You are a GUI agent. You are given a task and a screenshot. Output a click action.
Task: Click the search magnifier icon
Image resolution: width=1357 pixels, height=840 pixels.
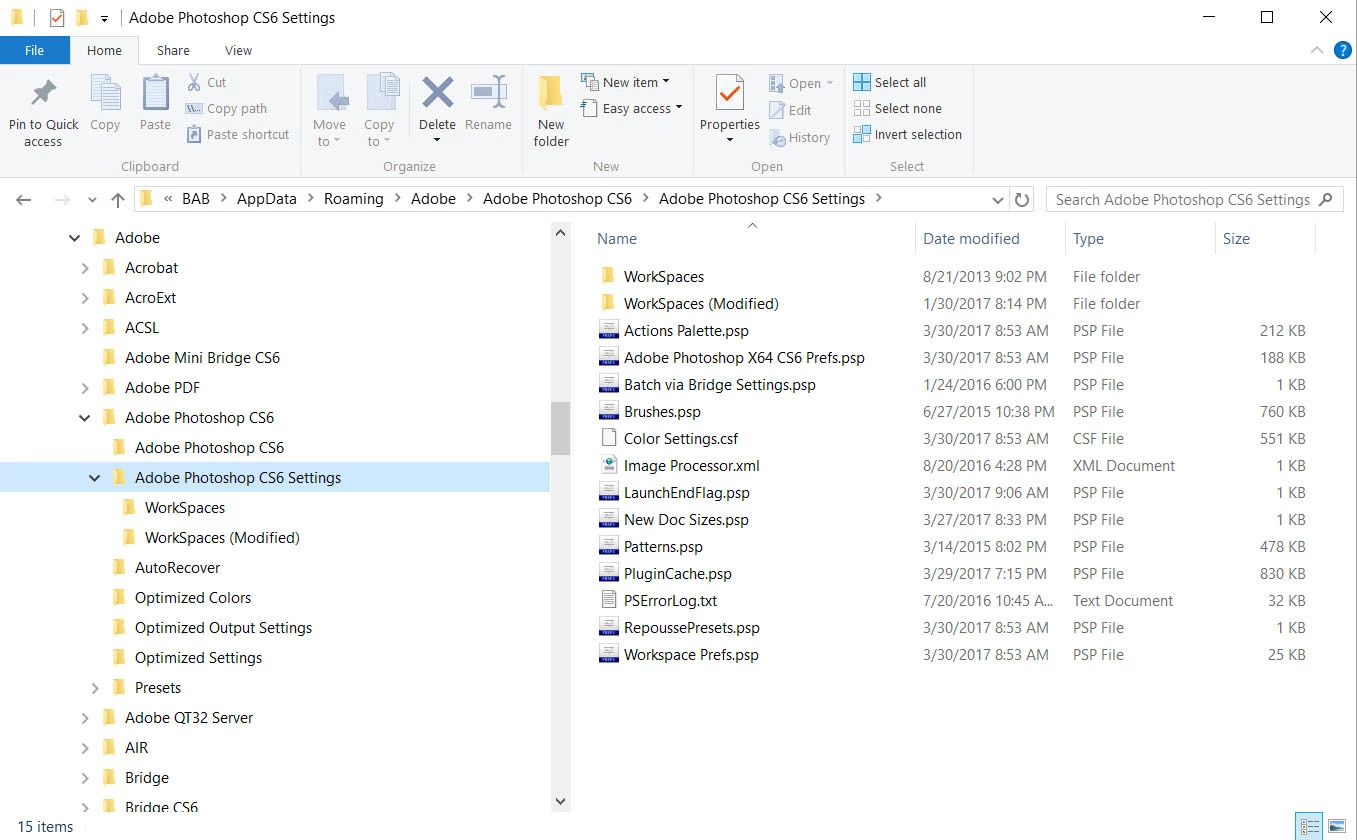point(1326,199)
